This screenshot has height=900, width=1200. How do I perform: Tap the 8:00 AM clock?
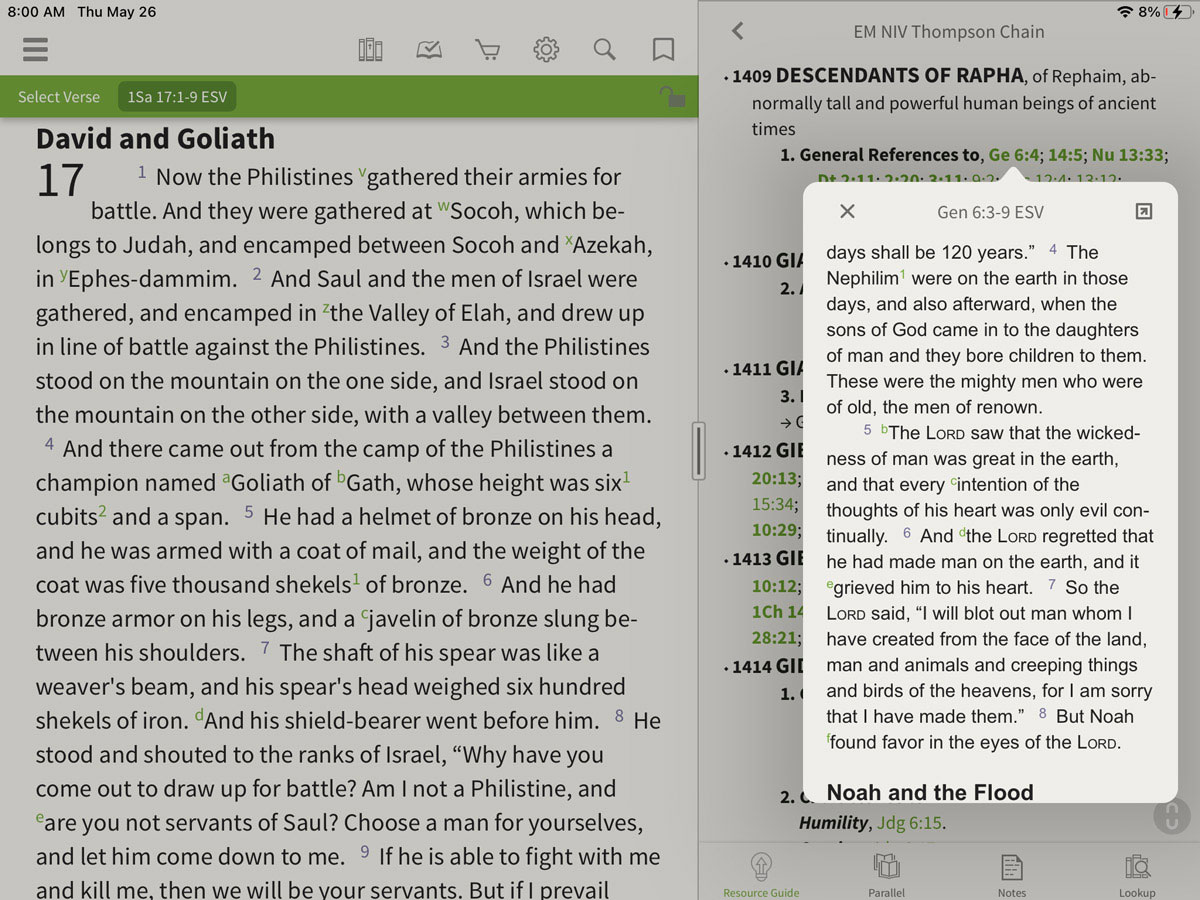pyautogui.click(x=36, y=12)
